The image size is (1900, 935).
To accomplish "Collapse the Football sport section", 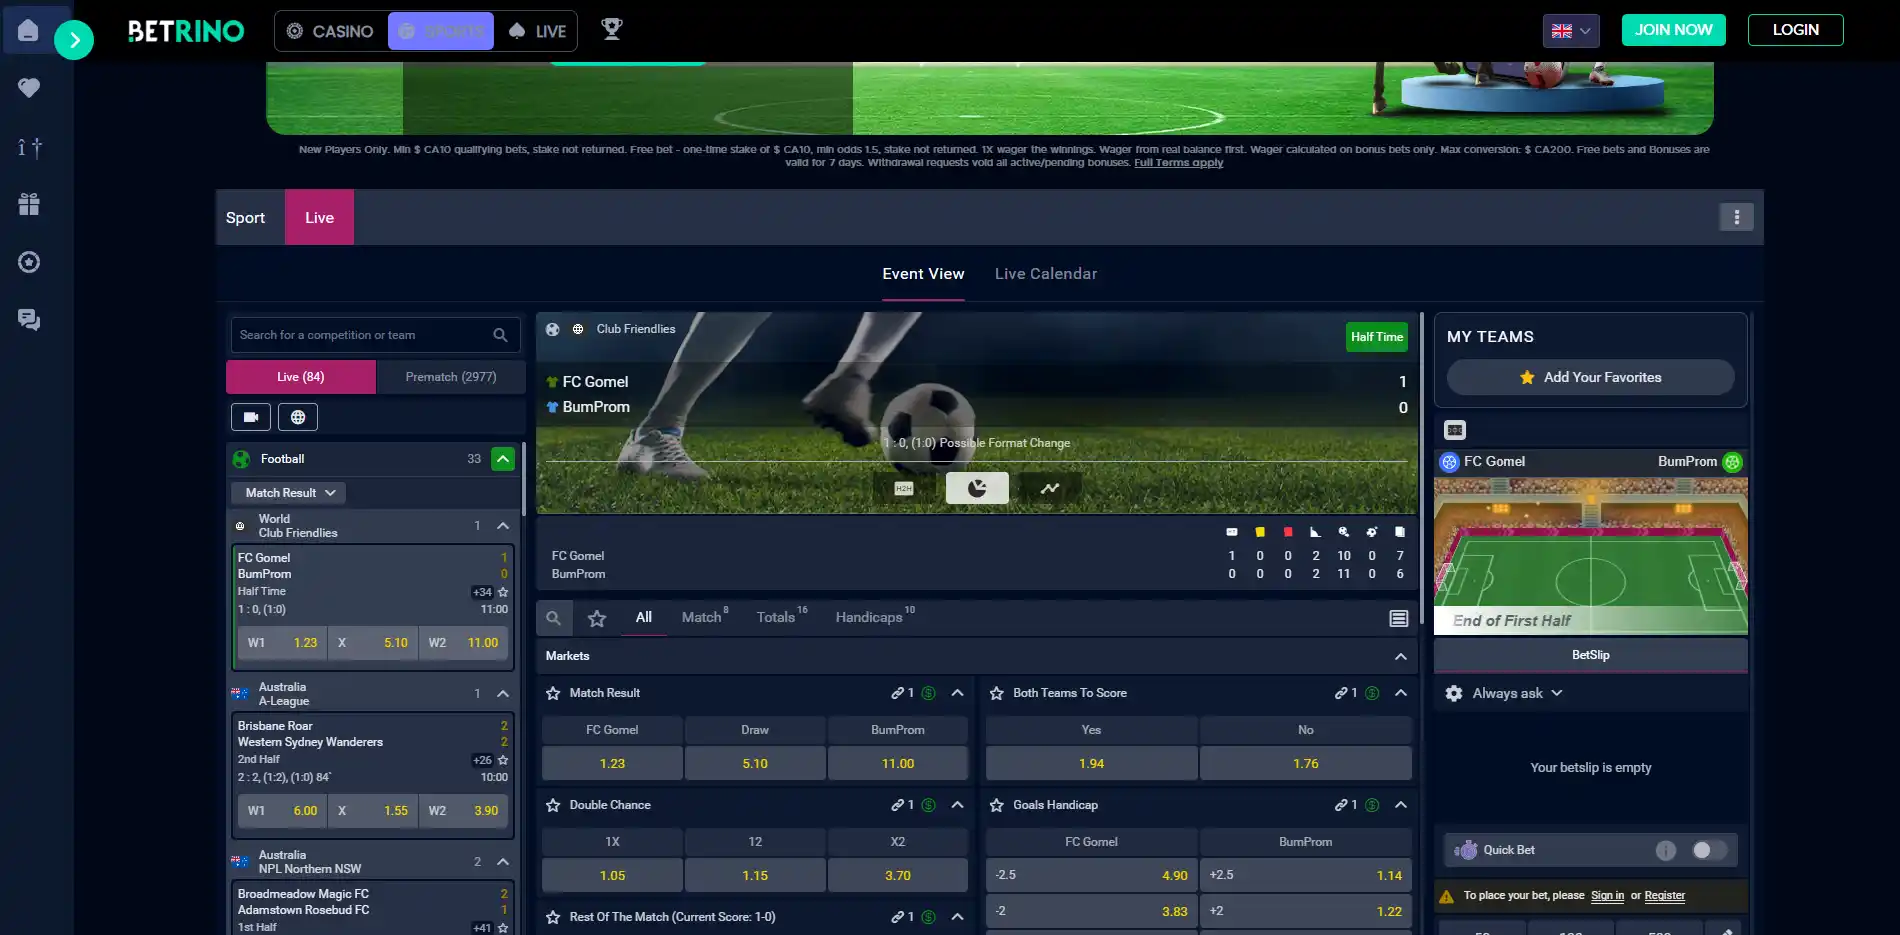I will (x=503, y=459).
